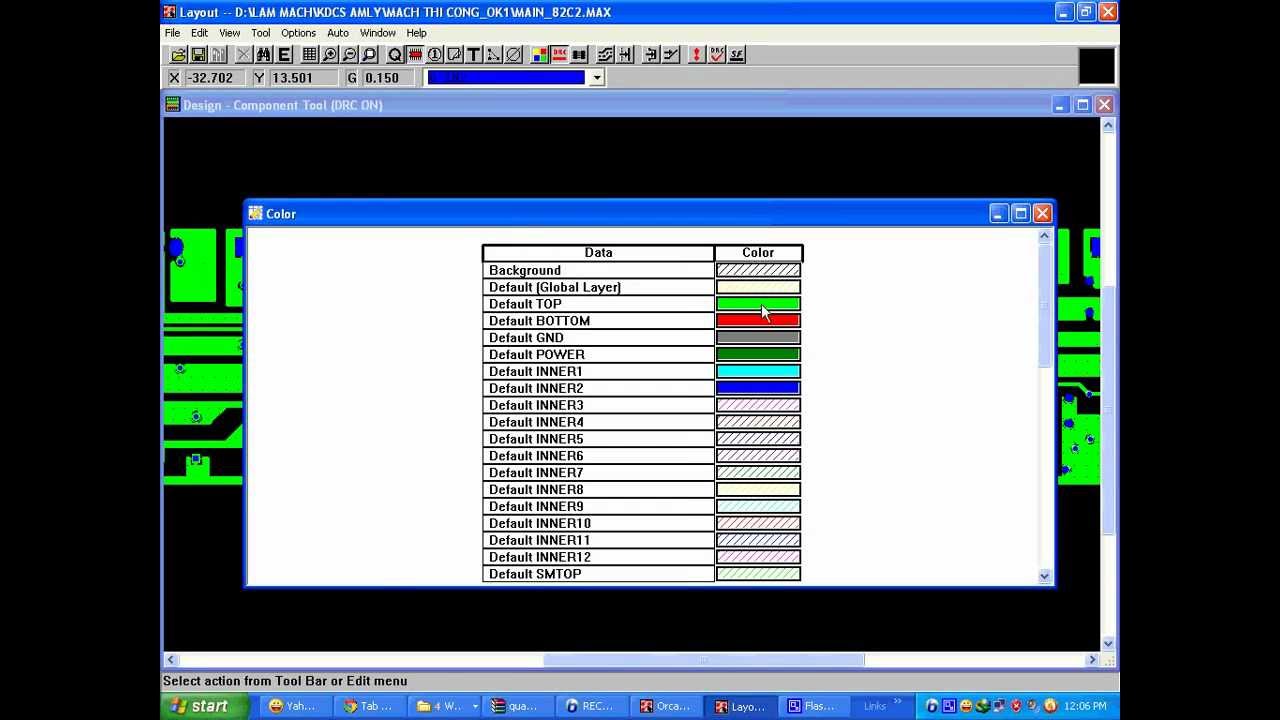Pick the Default SMTOP swatch

tap(758, 574)
